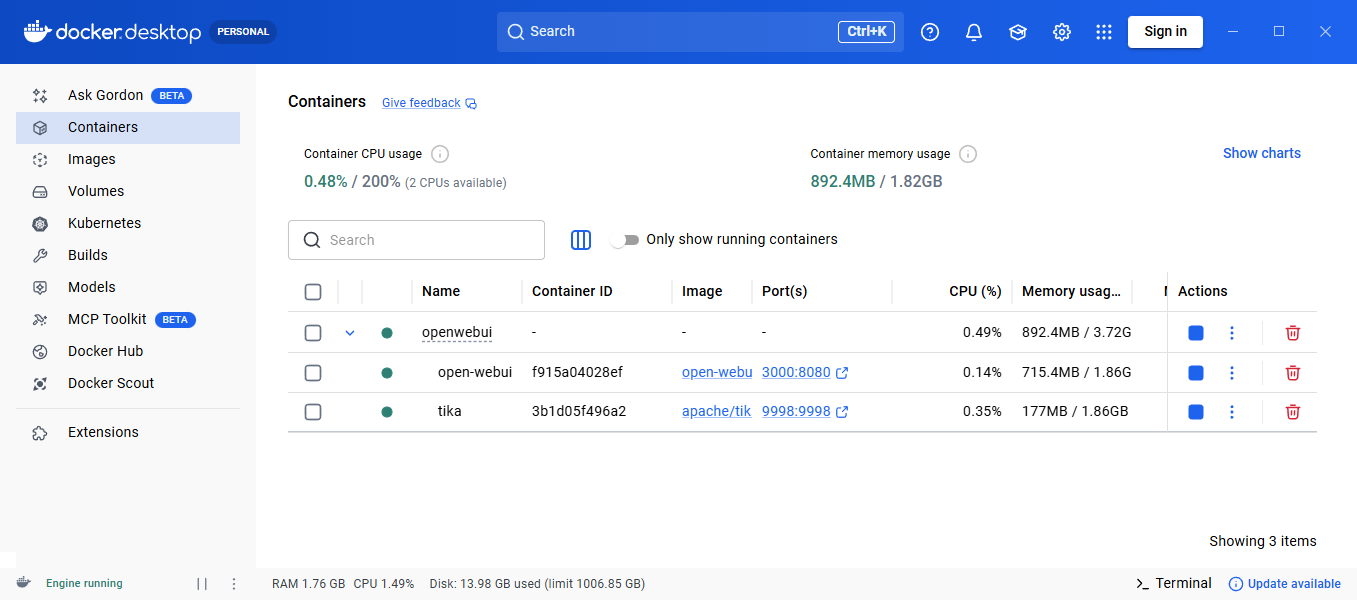Viewport: 1357px width, 600px height.
Task: Open the Learning Center graduation cap icon
Action: [x=1018, y=32]
